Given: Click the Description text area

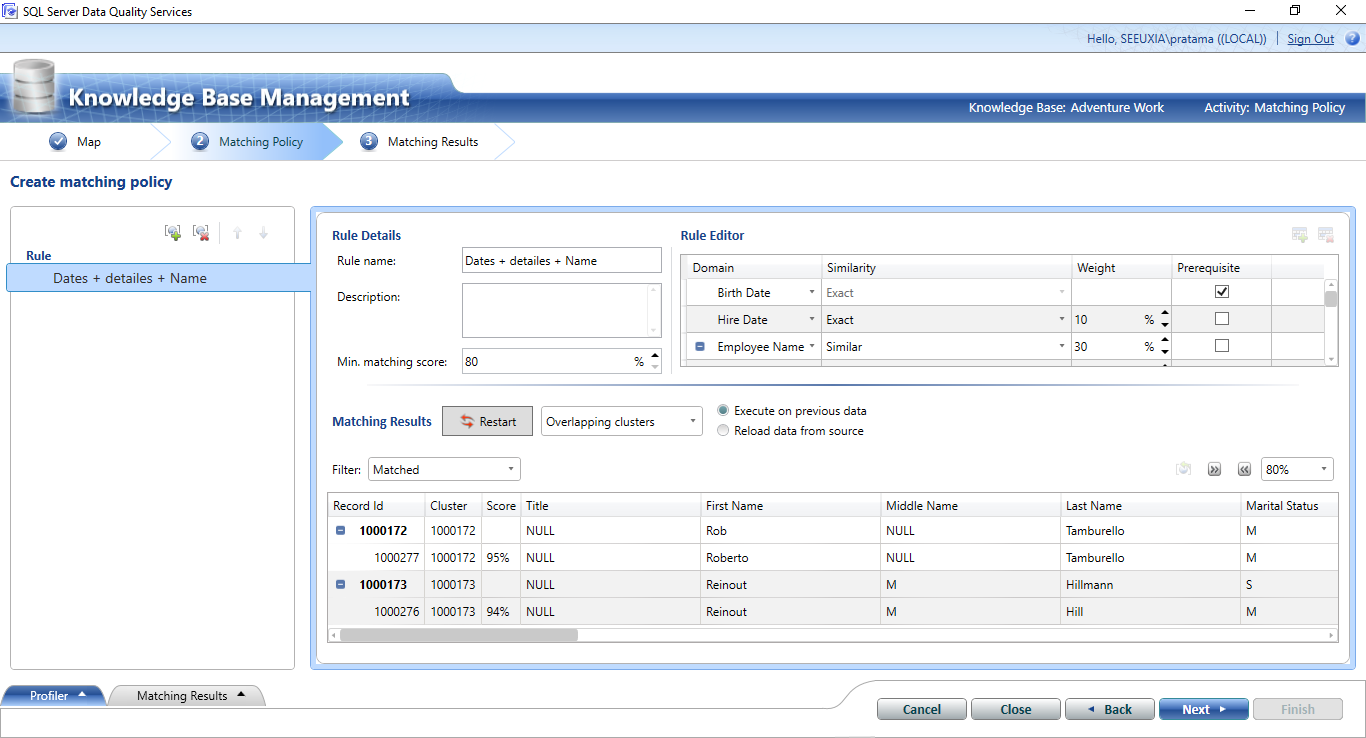Looking at the screenshot, I should pos(562,310).
